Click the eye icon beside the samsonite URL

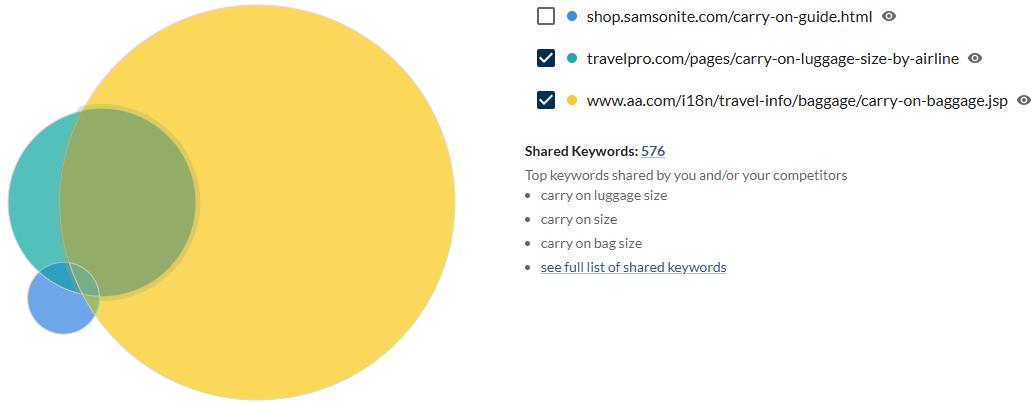point(889,16)
